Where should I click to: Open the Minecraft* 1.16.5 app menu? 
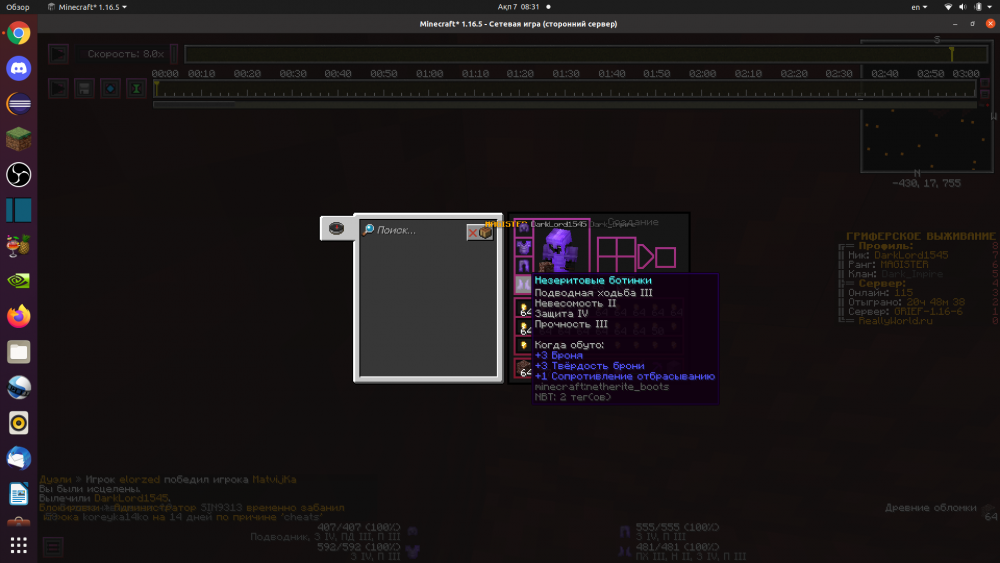point(87,7)
